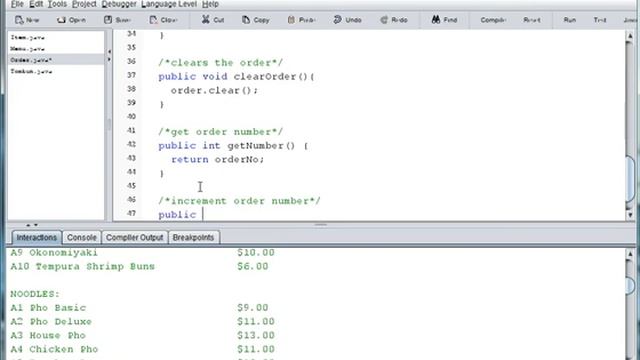Screen dimensions: 640x360
Task: Click the comment '/*clears the order*/'
Action: tap(220, 63)
